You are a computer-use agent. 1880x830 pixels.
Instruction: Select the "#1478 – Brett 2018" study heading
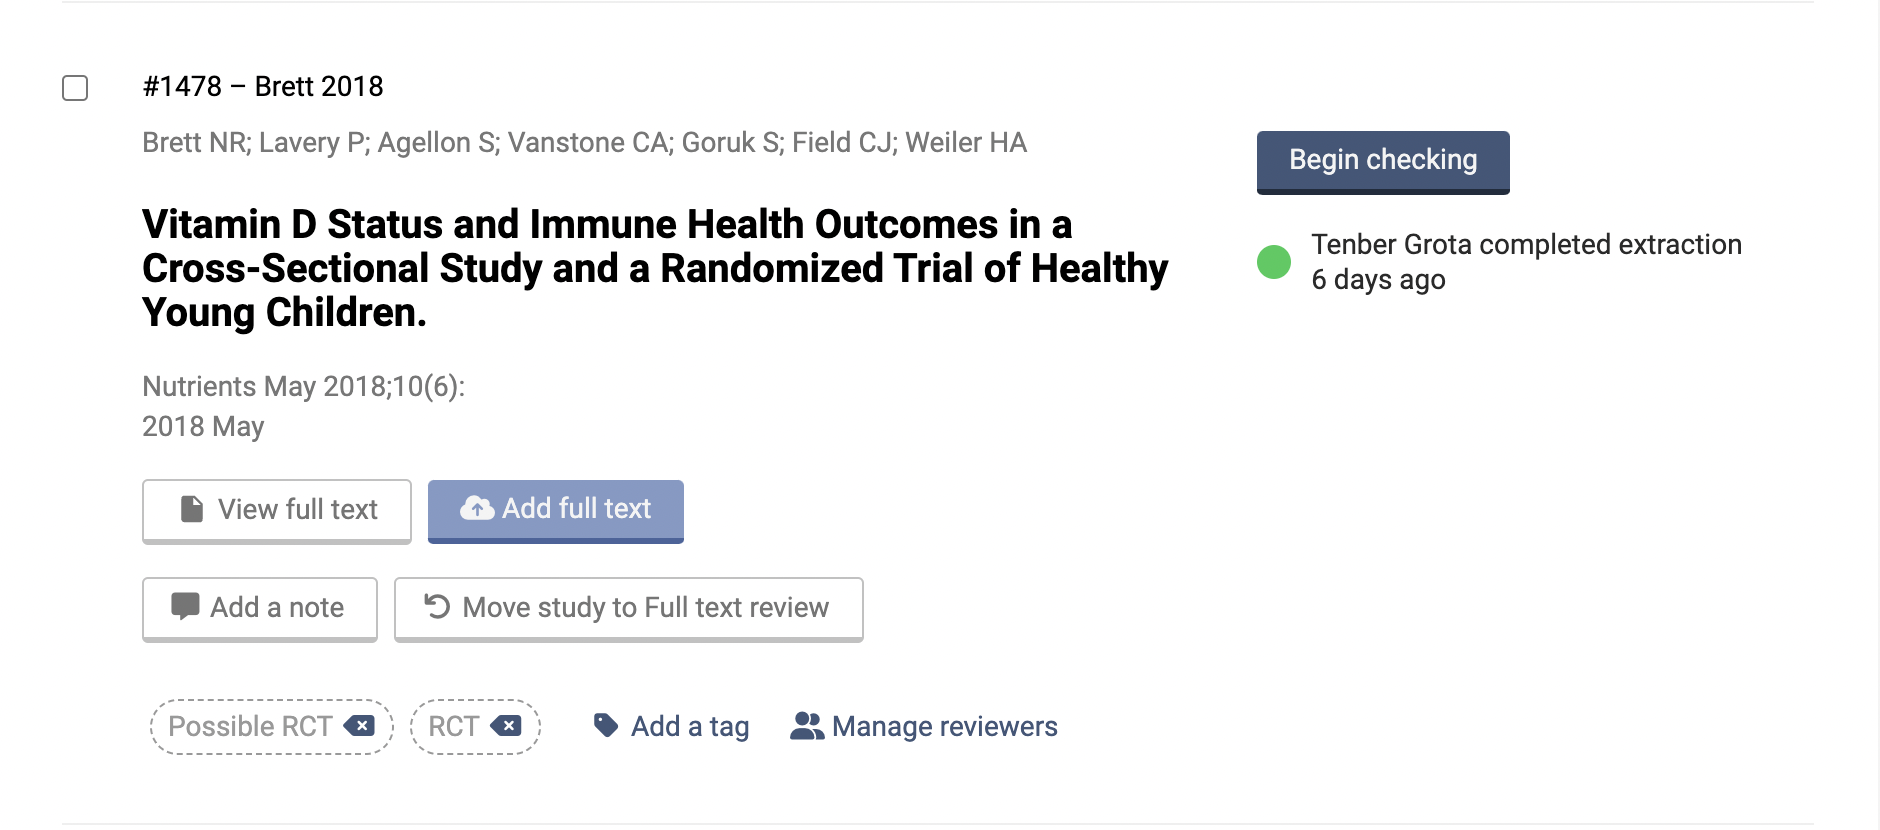pos(263,87)
